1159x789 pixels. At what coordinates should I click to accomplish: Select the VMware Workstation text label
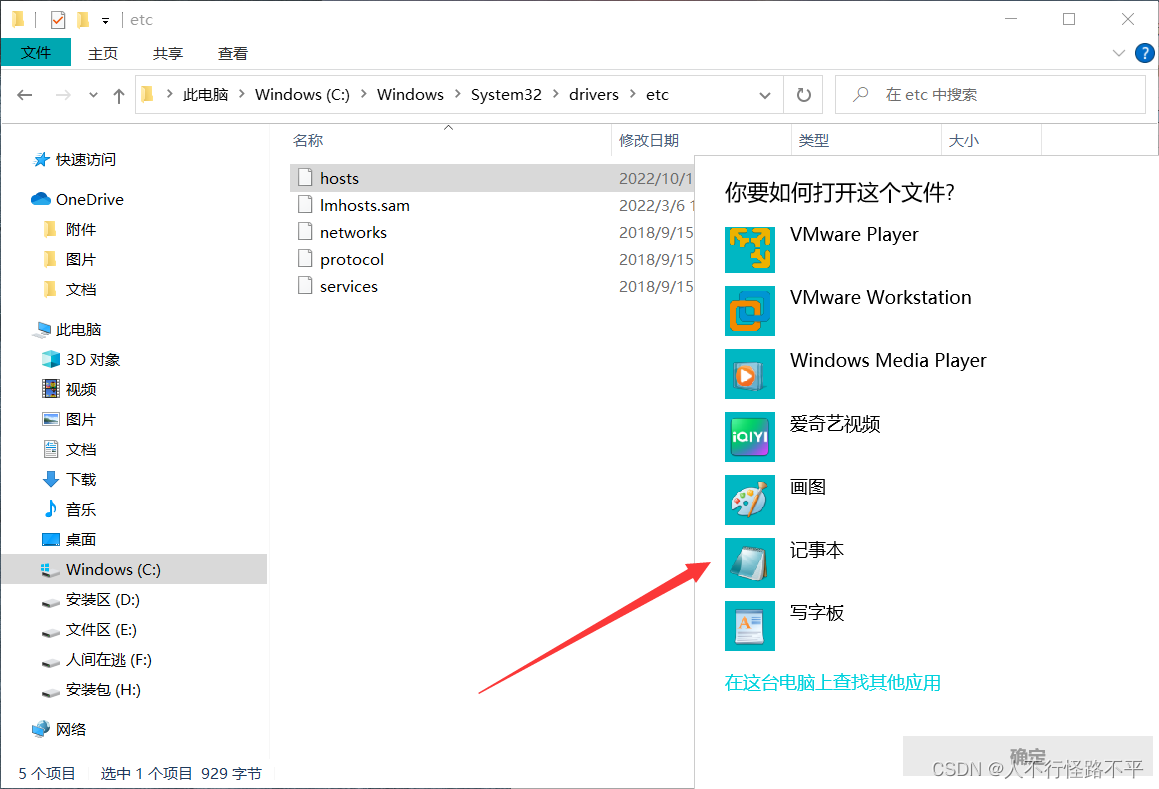880,297
